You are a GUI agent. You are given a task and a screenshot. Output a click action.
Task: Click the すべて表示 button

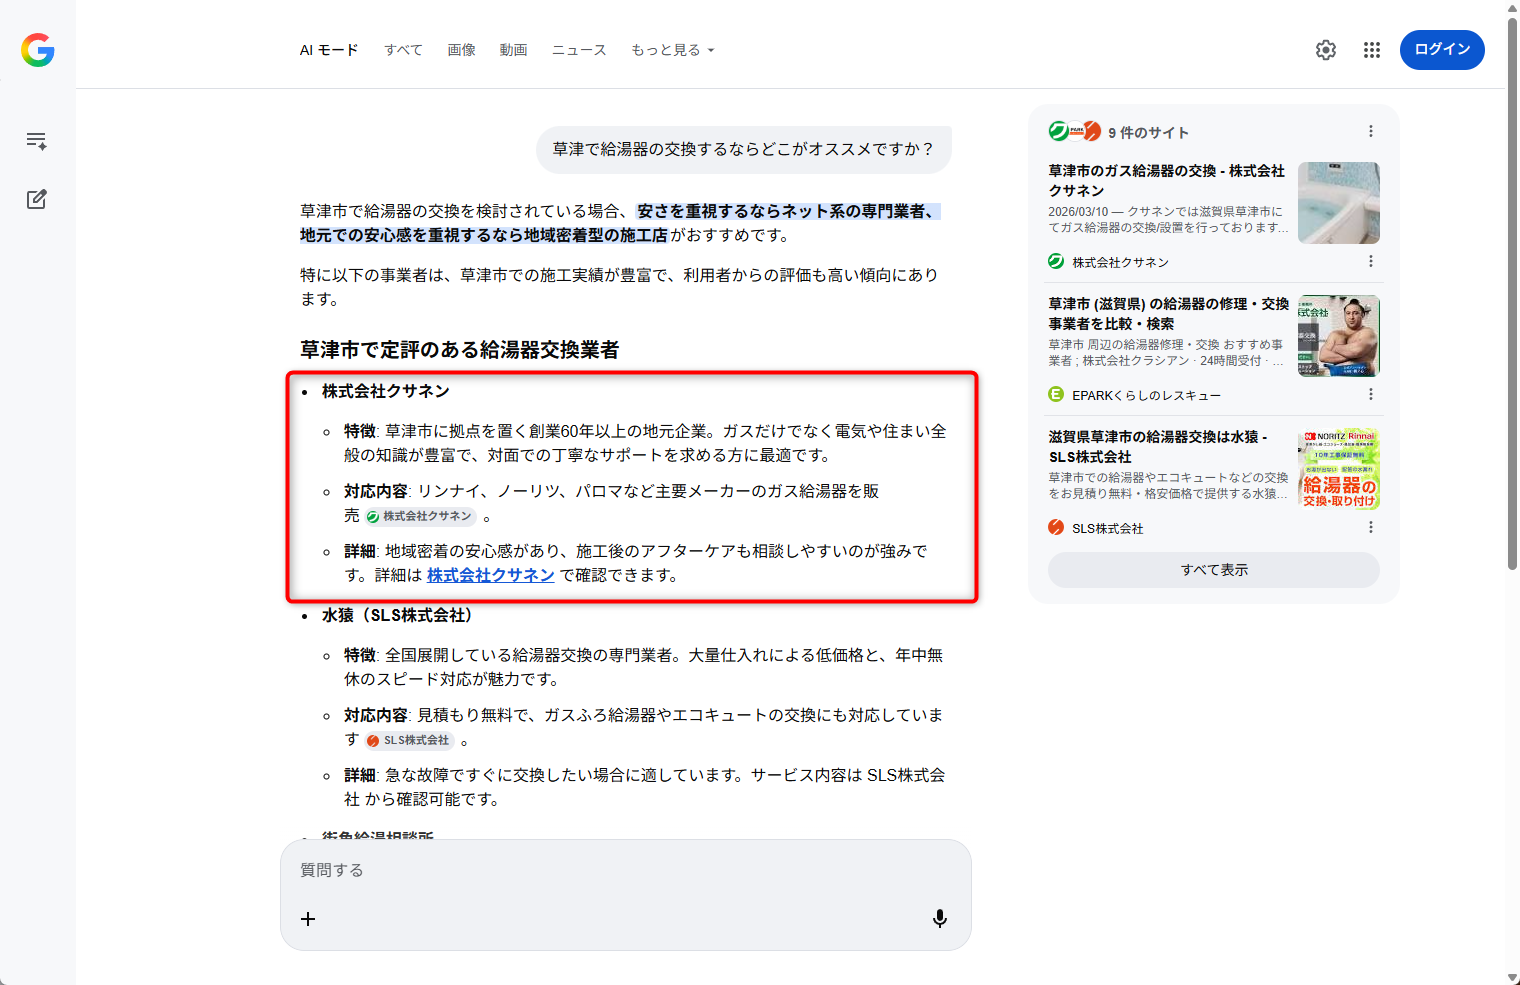coord(1214,570)
